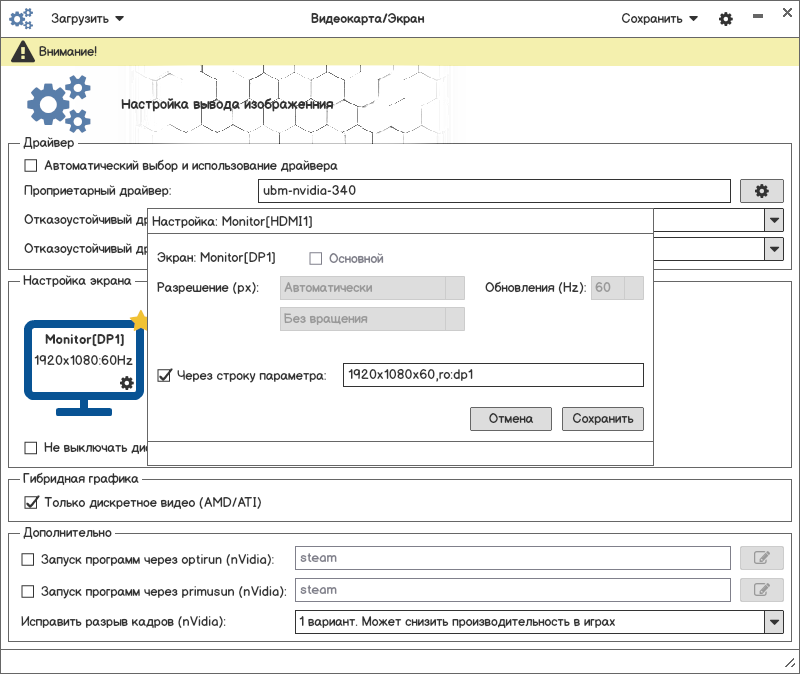This screenshot has height=674, width=800.
Task: Select the Monitor[DP1] monitor thumbnail
Action: click(84, 367)
